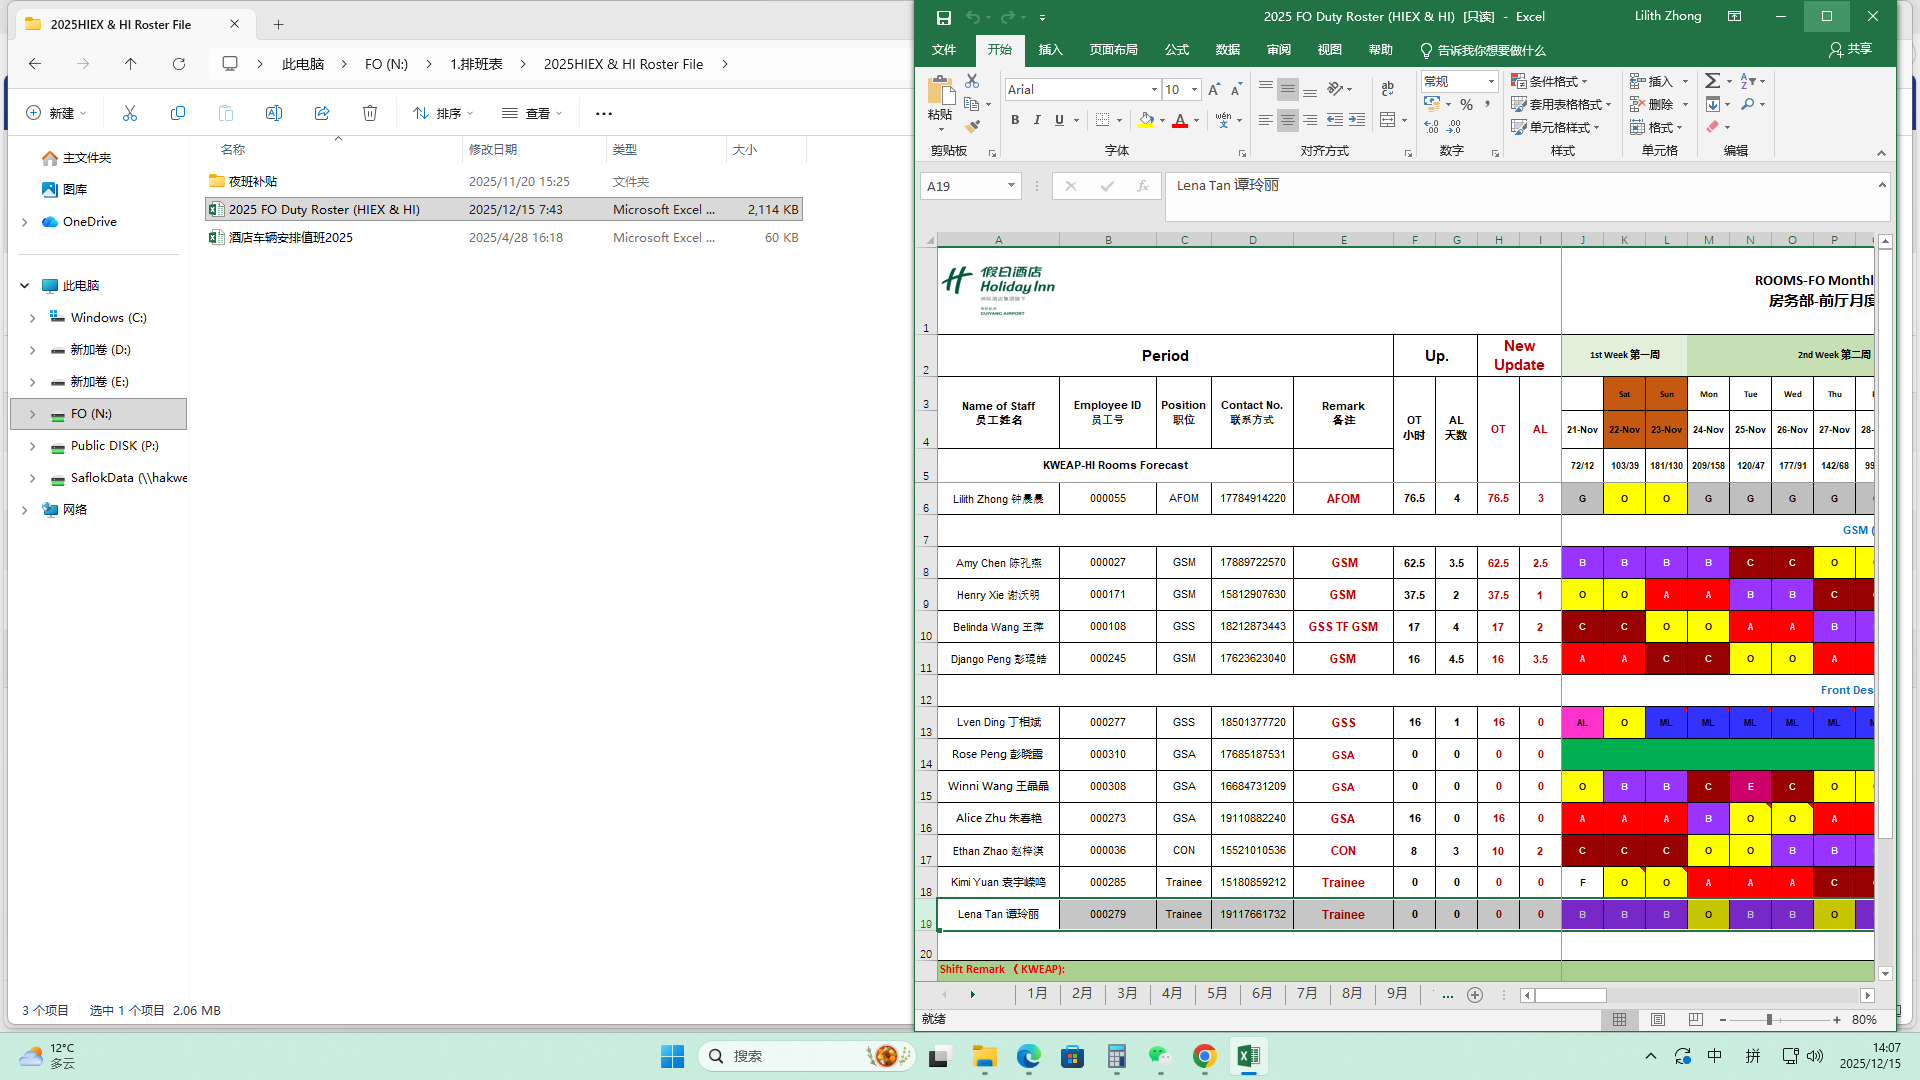Click the Format Painter brush icon
The image size is (1920, 1080).
972,127
